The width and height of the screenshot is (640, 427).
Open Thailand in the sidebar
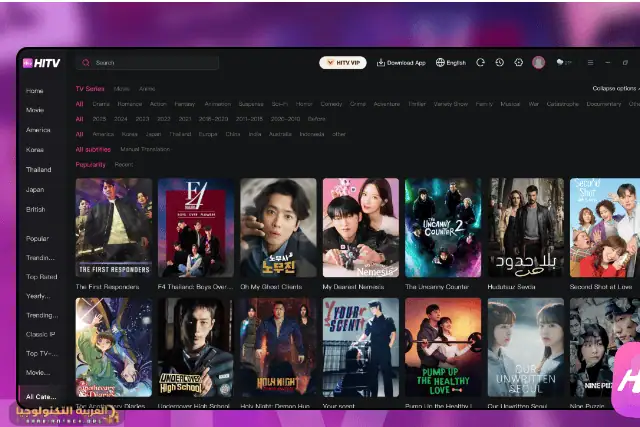click(x=39, y=169)
